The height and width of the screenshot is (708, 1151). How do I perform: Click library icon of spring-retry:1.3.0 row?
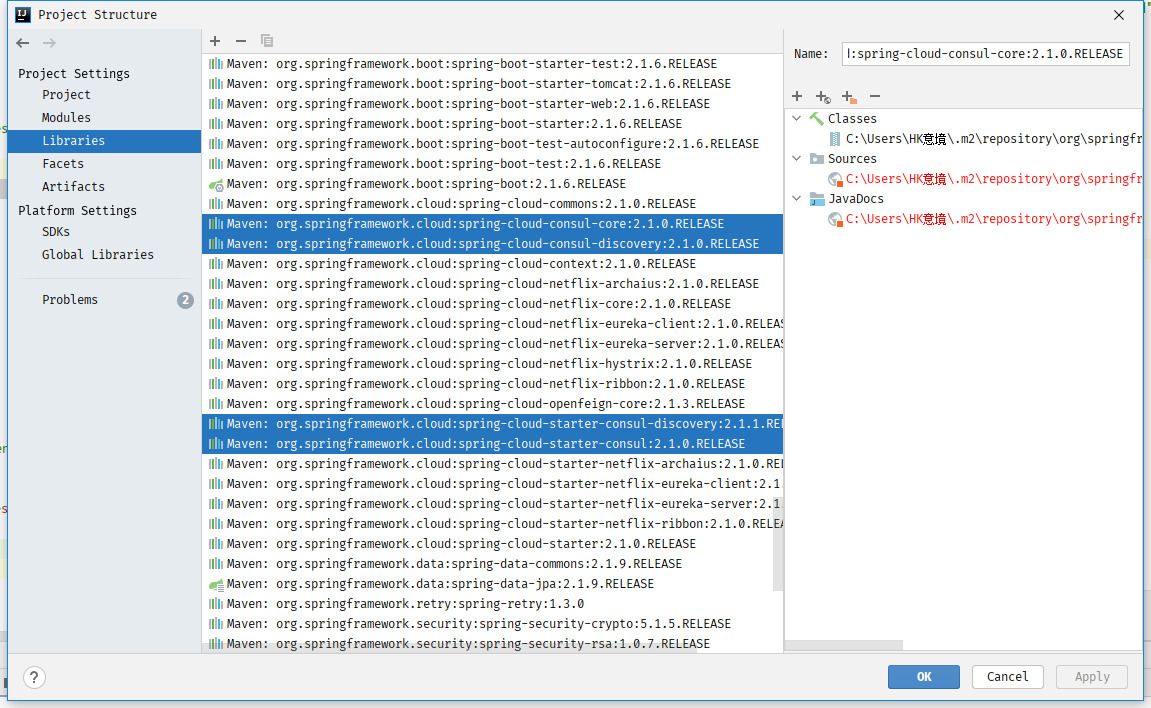click(x=216, y=604)
